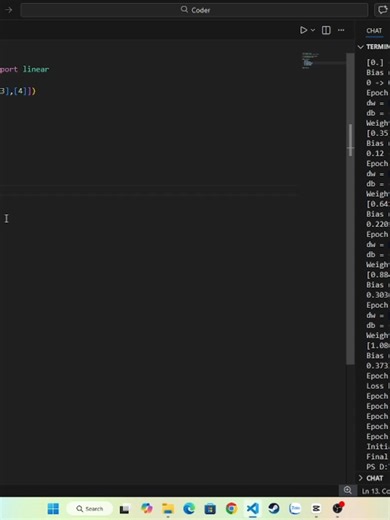Click the 'Final' output line in terminal
Screen dimensions: 390x520
(x=377, y=457)
